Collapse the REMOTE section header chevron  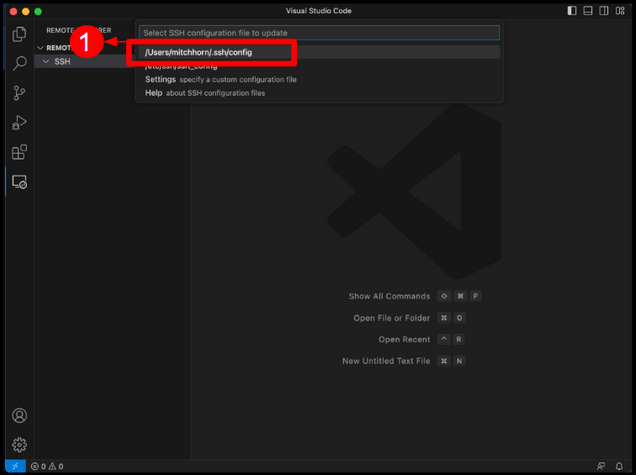coord(40,48)
